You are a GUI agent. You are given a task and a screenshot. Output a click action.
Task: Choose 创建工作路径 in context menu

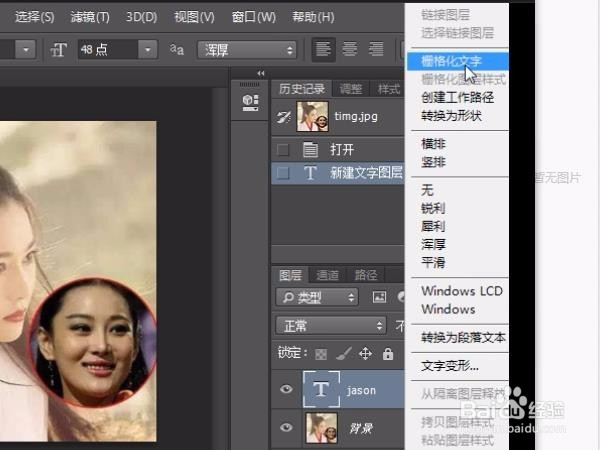[x=458, y=98]
